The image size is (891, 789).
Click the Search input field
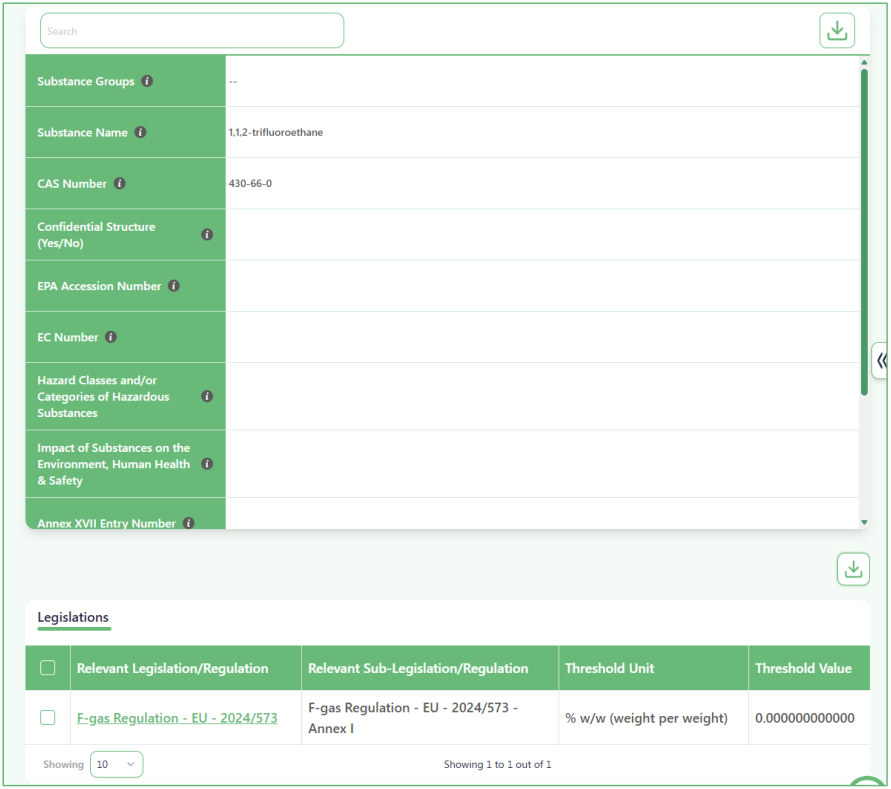191,31
